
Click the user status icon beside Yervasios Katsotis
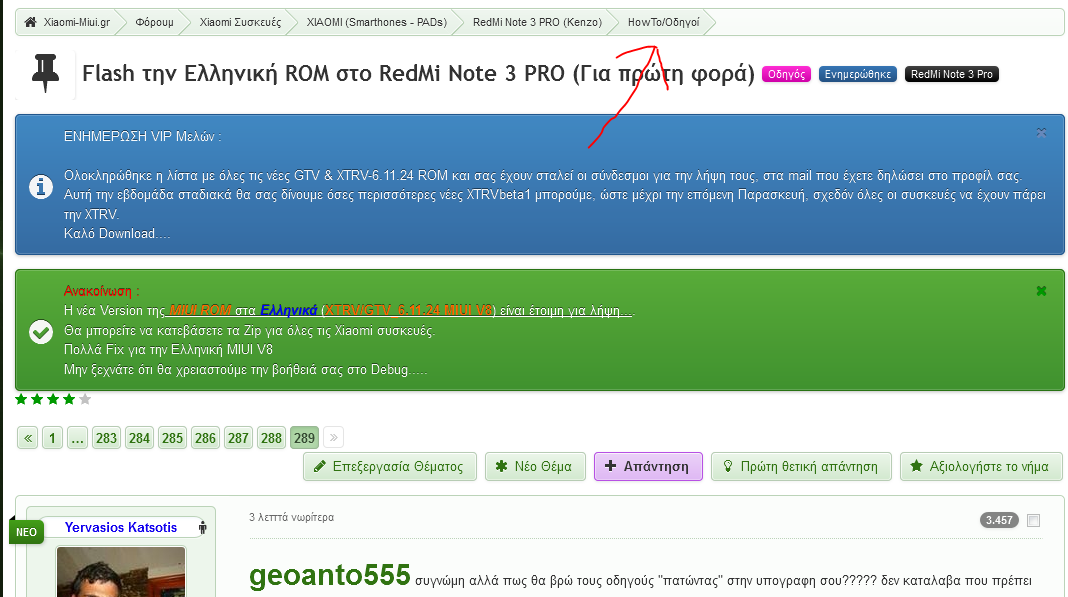coord(202,527)
